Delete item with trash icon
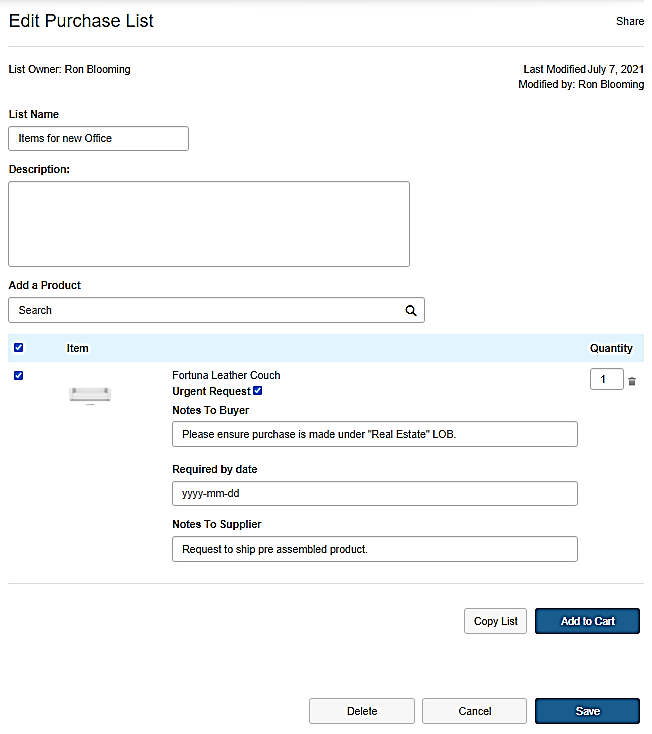Image resolution: width=652 pixels, height=734 pixels. tap(632, 381)
